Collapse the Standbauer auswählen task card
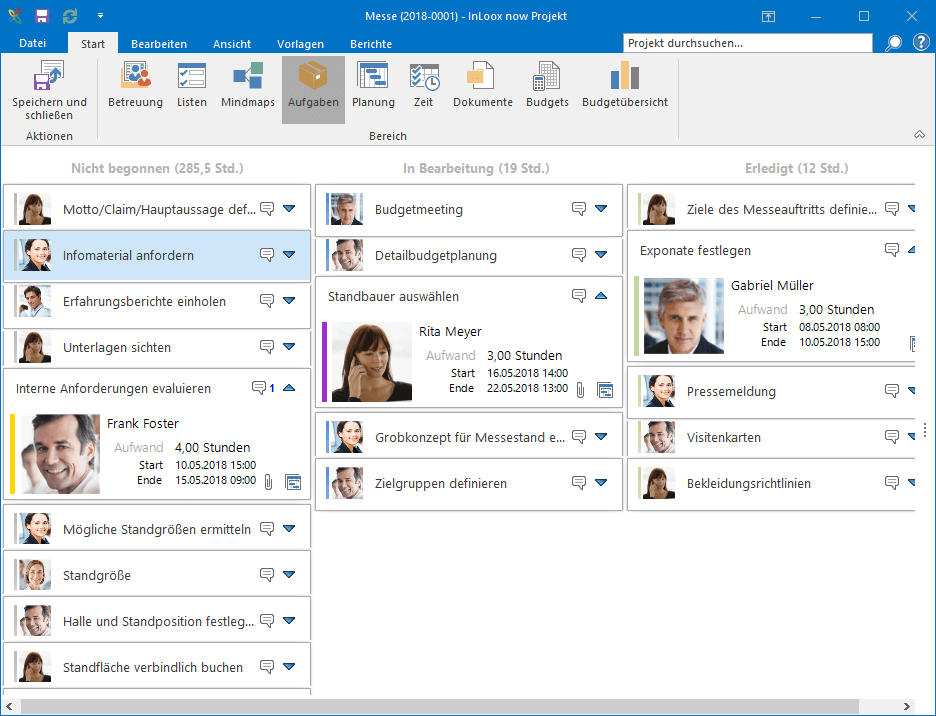The width and height of the screenshot is (936, 716). 601,296
